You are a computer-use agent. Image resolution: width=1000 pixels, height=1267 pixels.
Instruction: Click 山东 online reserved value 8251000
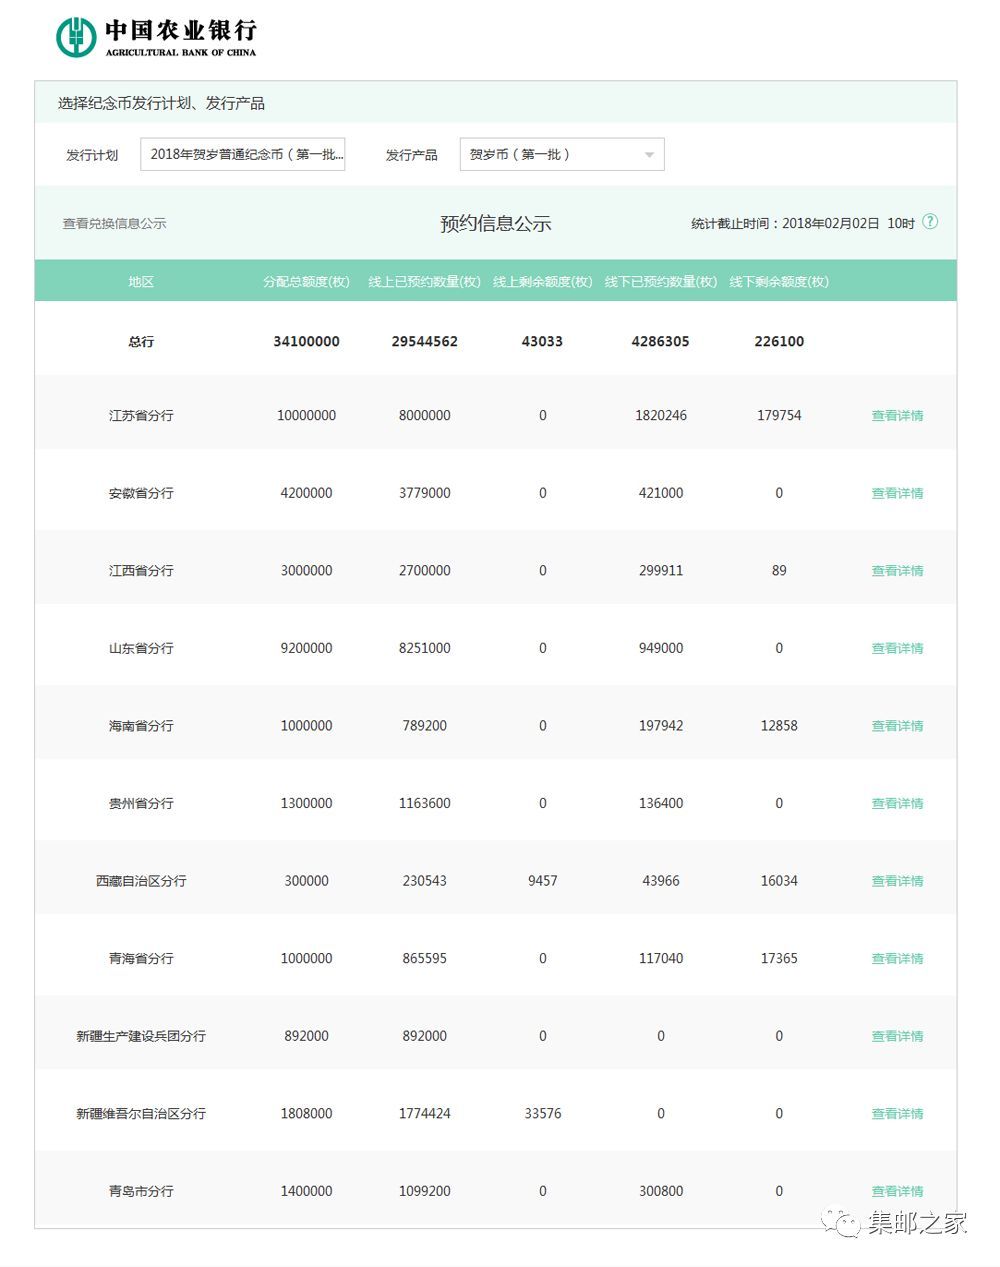[424, 648]
